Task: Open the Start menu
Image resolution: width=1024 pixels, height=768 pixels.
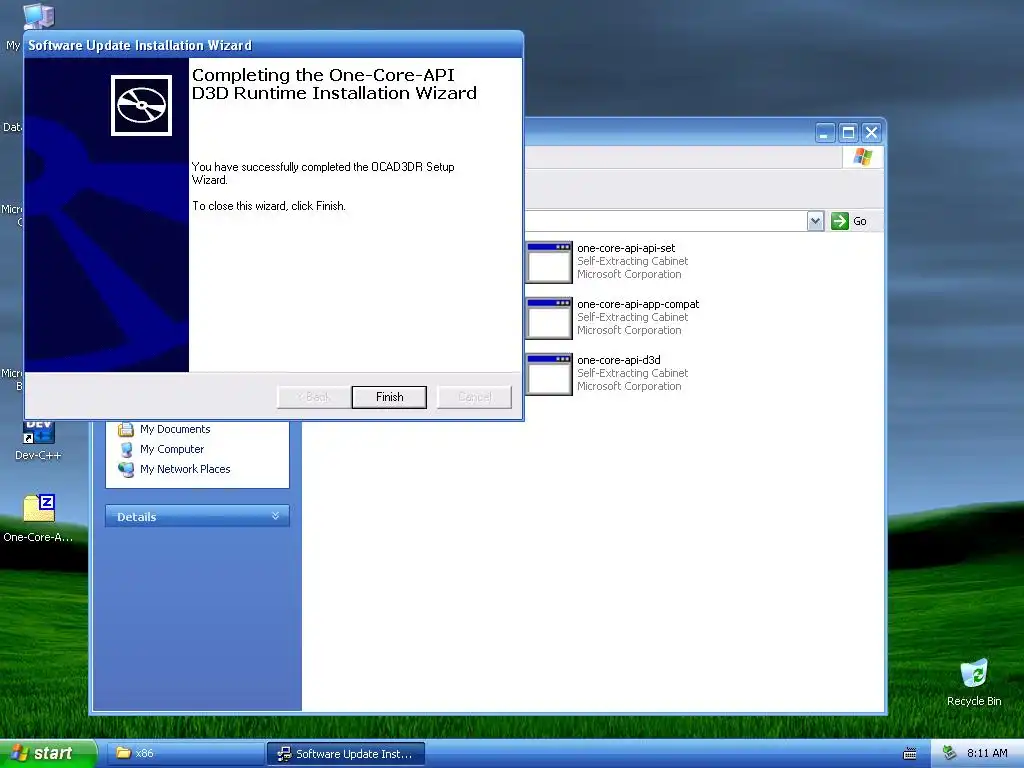Action: (x=48, y=753)
